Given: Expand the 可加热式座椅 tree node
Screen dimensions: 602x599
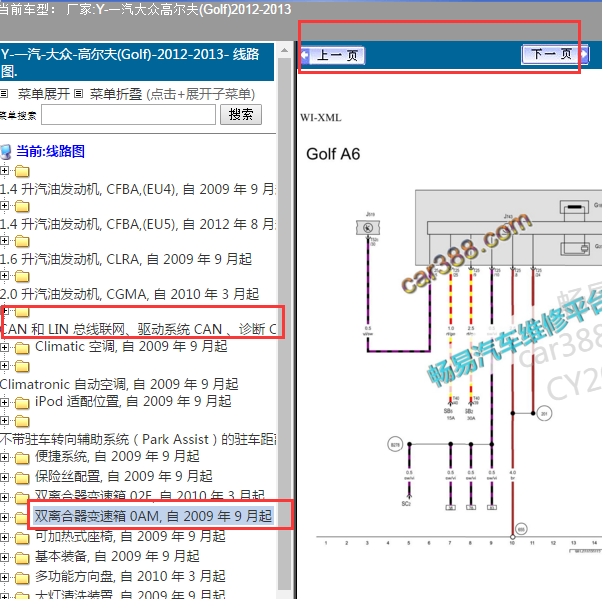Looking at the screenshot, I should point(4,537).
